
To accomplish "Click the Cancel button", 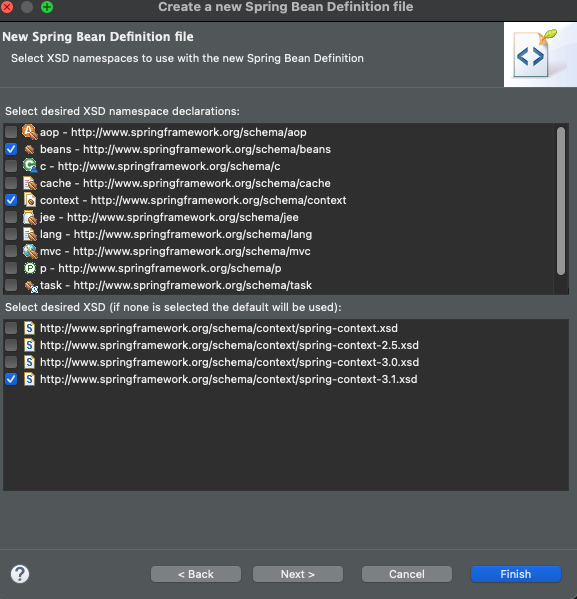I will coord(407,574).
